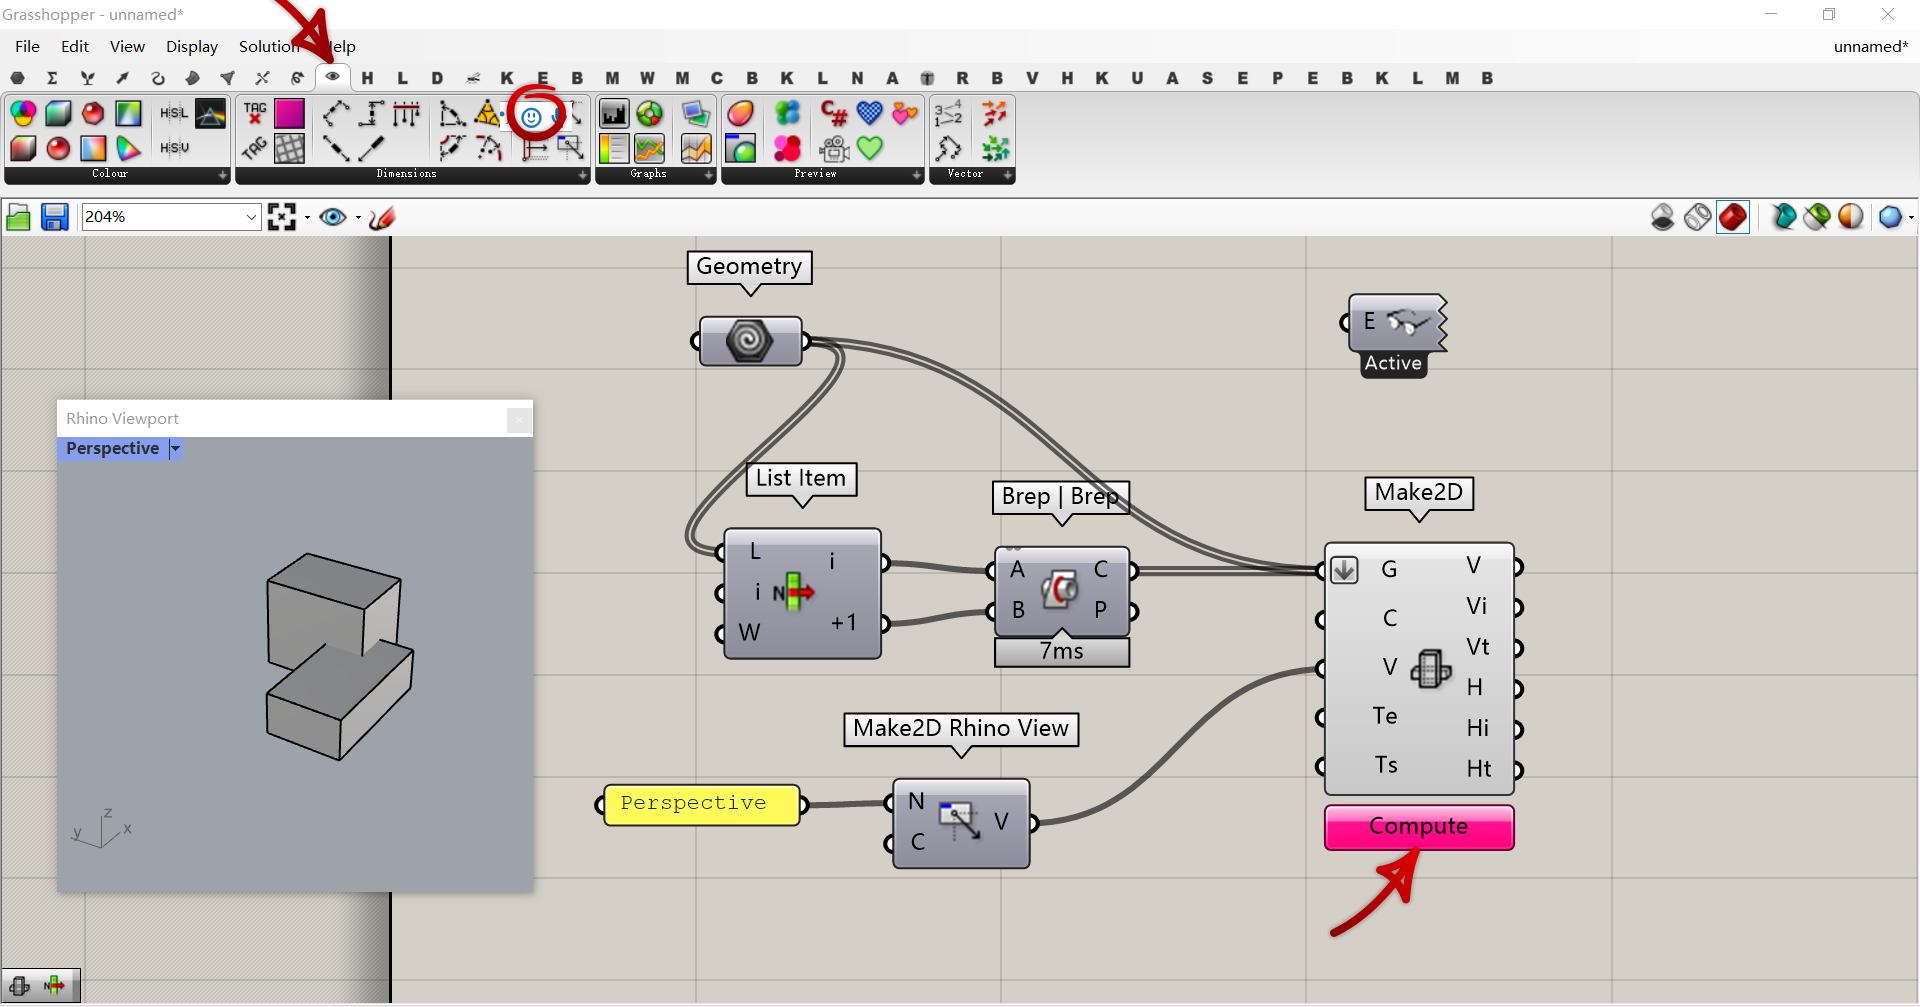This screenshot has height=1007, width=1920.
Task: Select the yellow Perspective panel
Action: 702,805
